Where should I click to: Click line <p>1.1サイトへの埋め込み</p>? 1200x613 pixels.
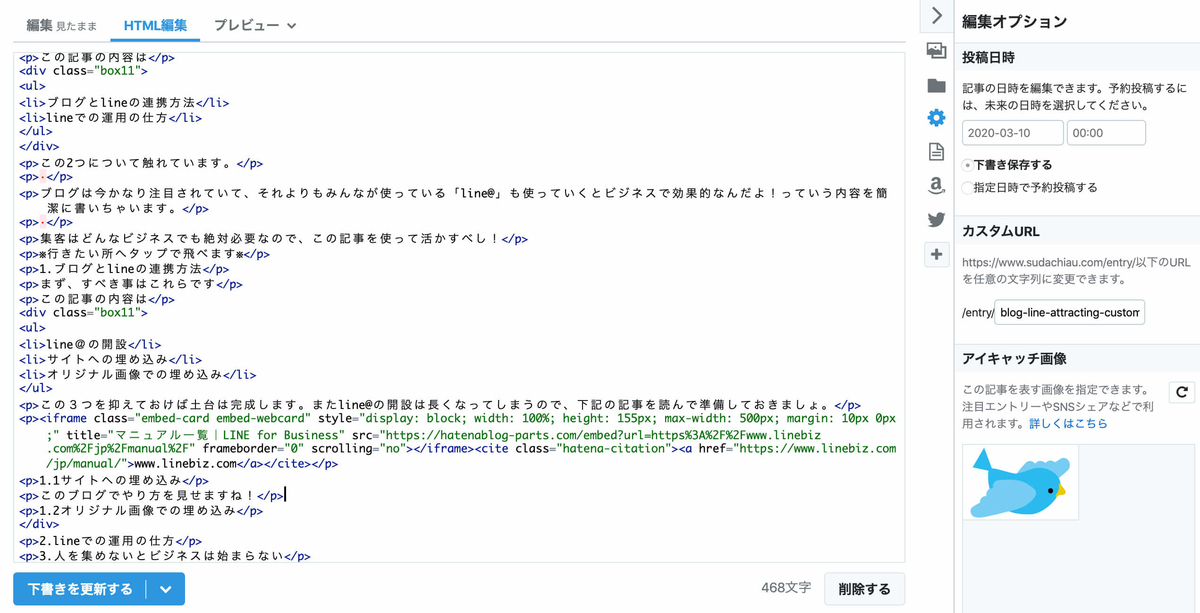click(x=113, y=480)
